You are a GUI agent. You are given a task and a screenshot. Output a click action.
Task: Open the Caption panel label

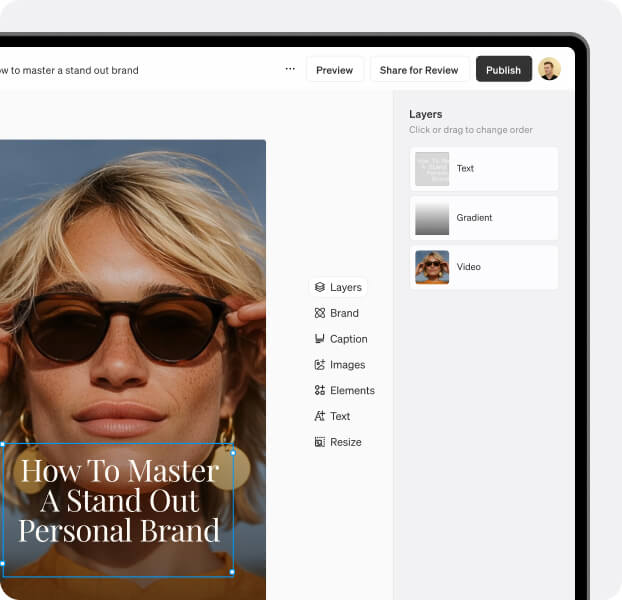coord(349,339)
